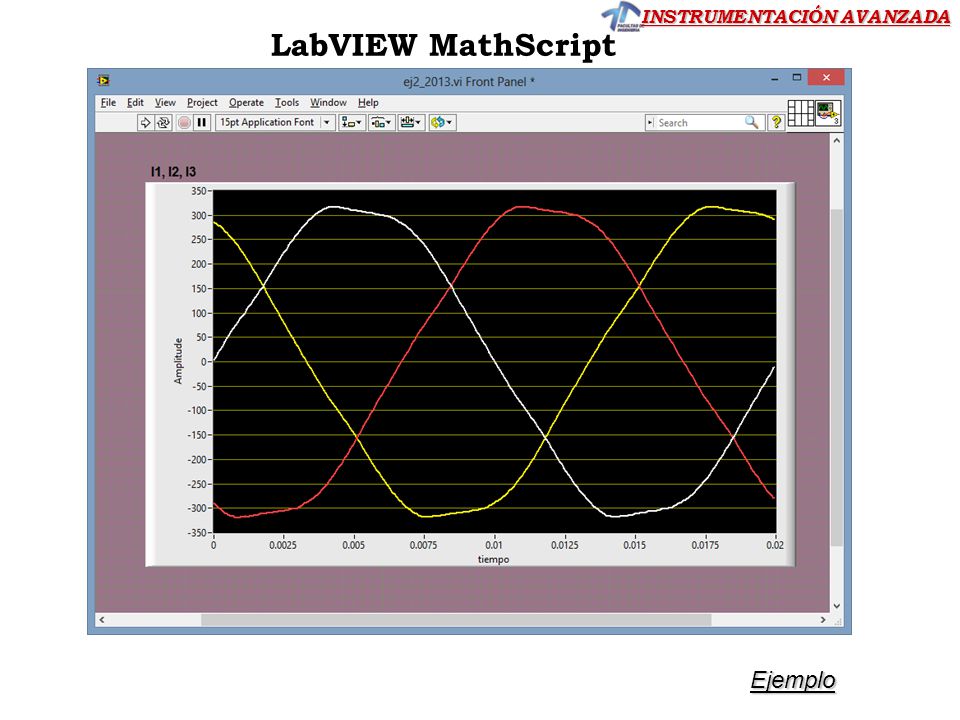Open the File menu
Viewport: 960px width, 720px height.
[x=108, y=102]
